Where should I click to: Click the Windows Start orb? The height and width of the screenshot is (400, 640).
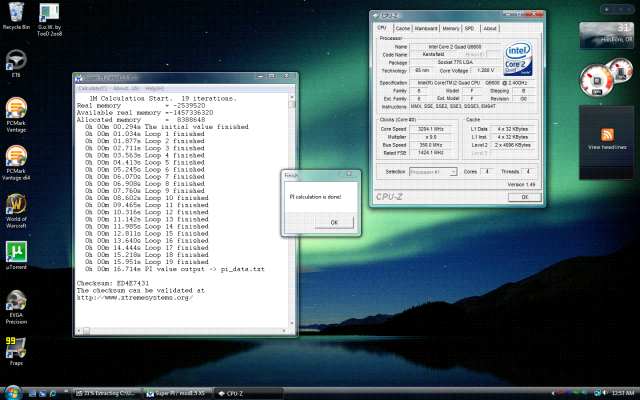(13, 393)
